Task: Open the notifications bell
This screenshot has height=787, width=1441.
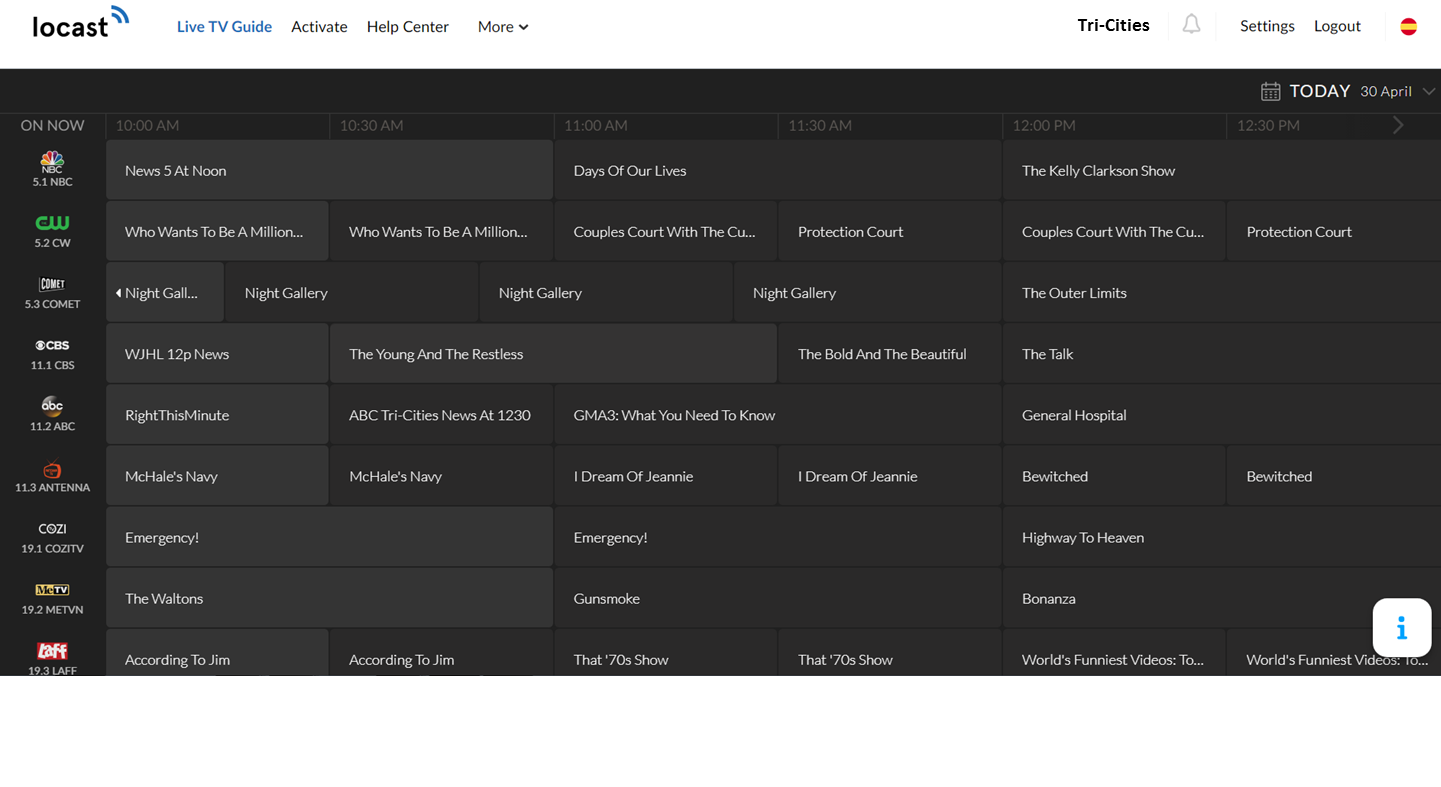Action: (1191, 25)
